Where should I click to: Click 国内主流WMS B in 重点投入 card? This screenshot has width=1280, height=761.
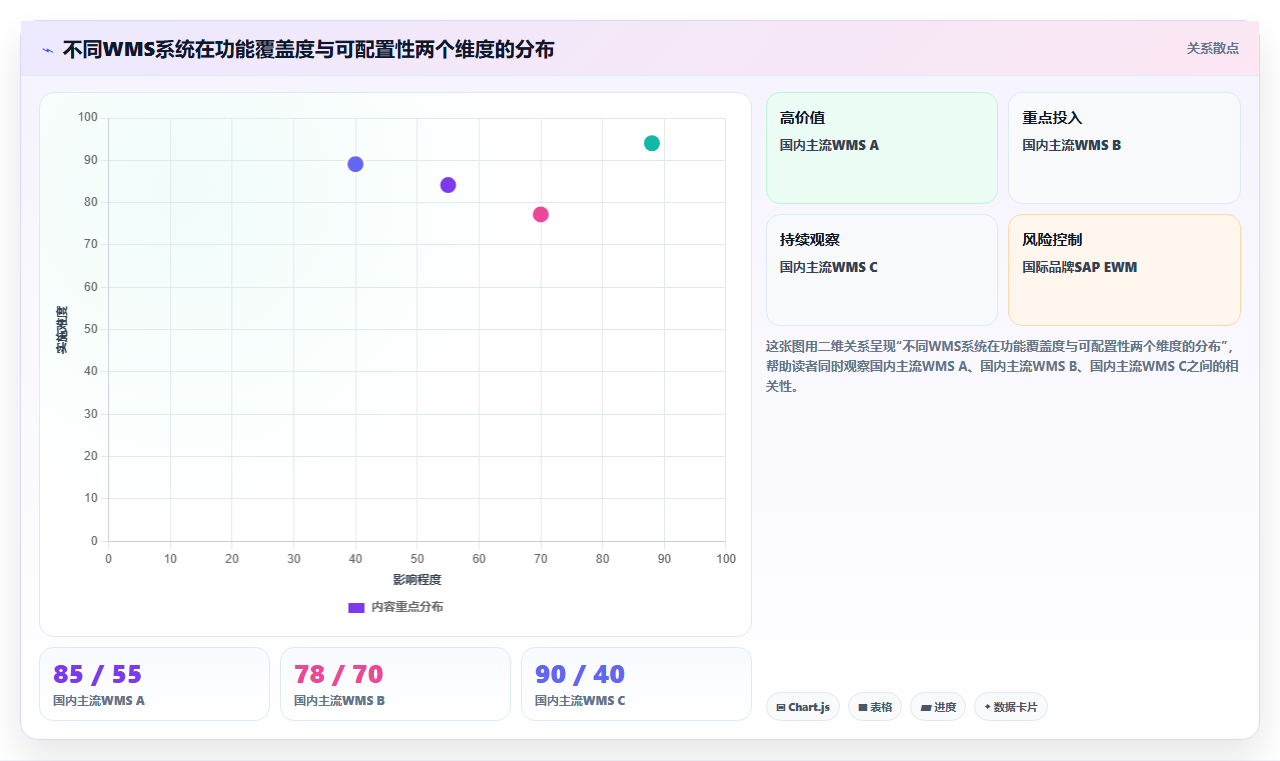(x=1072, y=145)
